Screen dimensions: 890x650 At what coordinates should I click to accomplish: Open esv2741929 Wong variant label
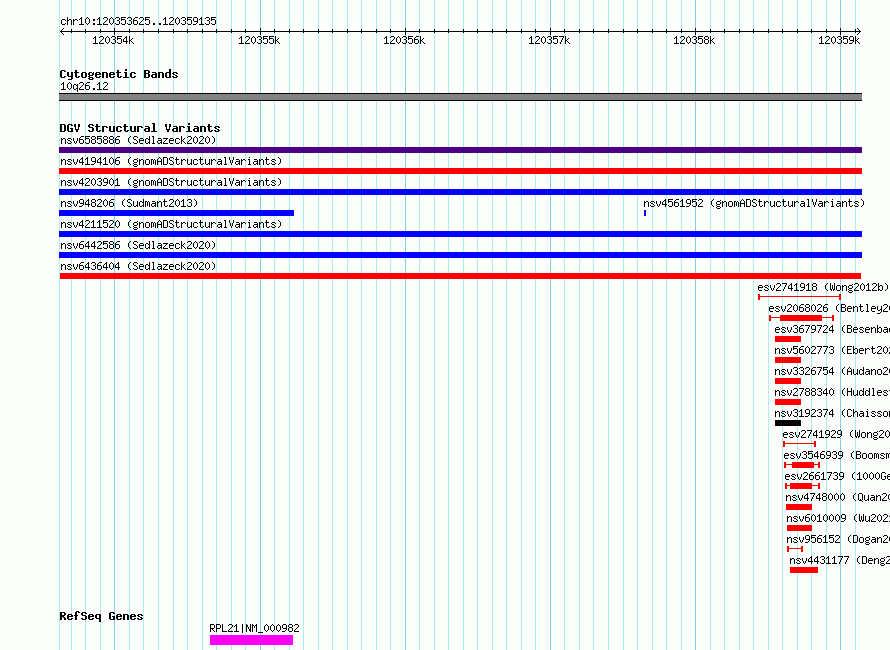point(836,434)
